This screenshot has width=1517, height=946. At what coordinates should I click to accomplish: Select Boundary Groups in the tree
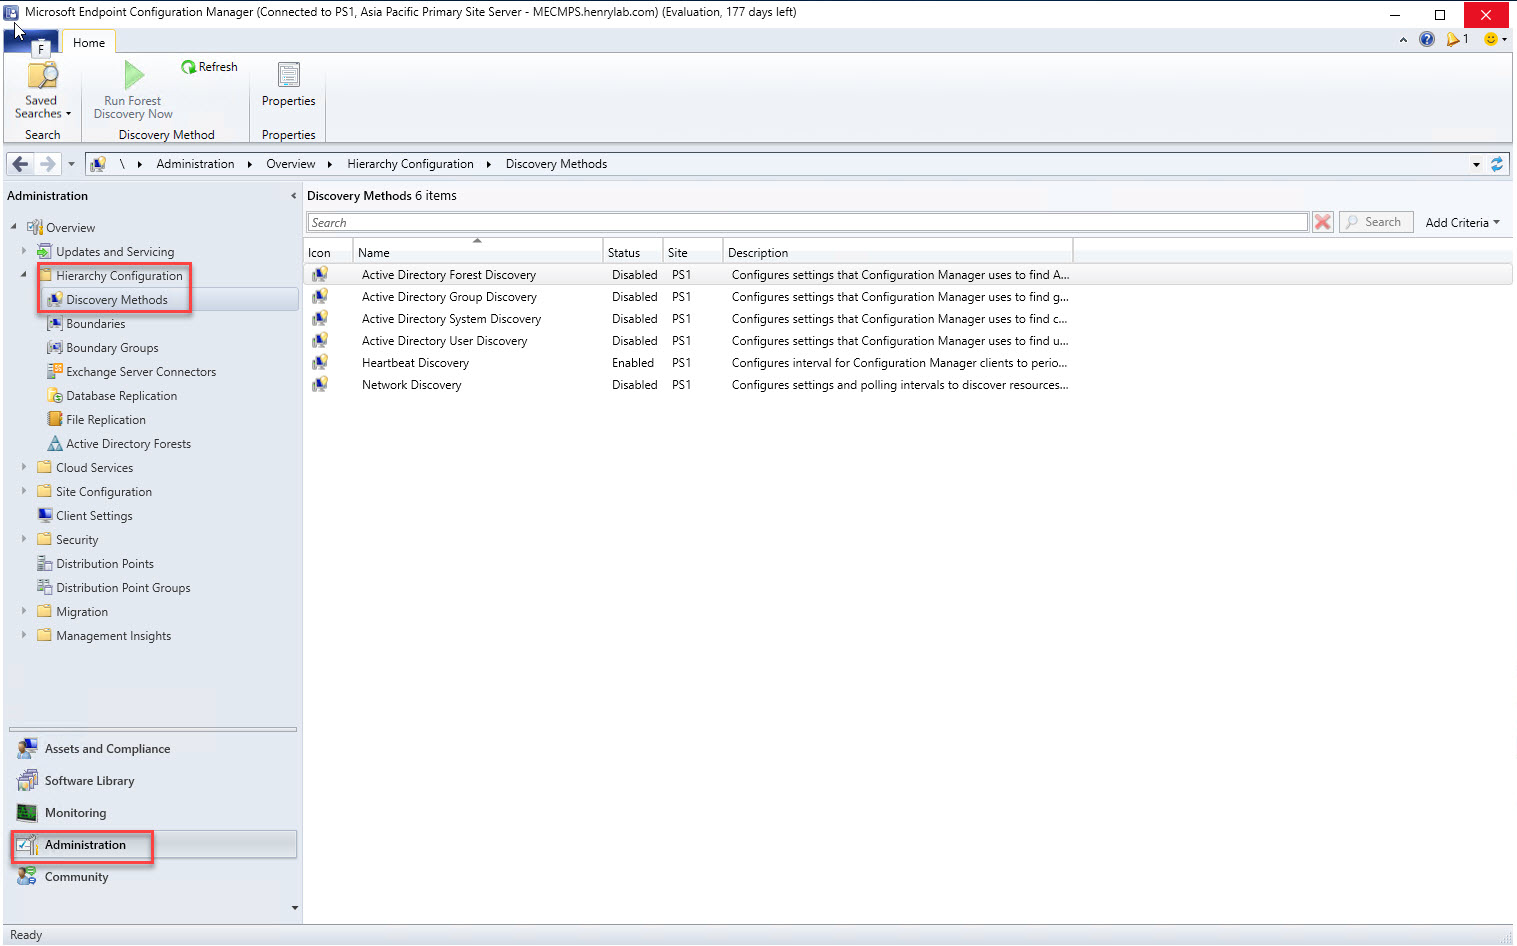click(x=112, y=348)
